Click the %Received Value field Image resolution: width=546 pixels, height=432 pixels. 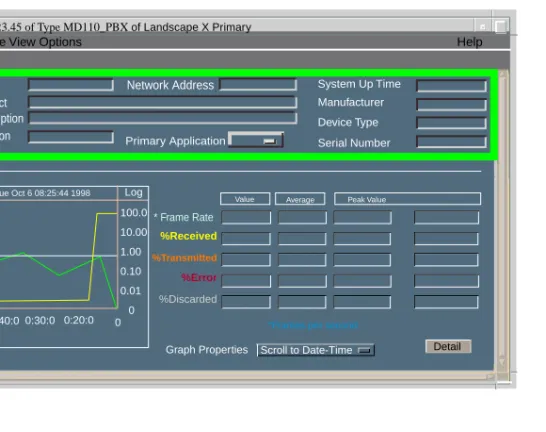246,238
